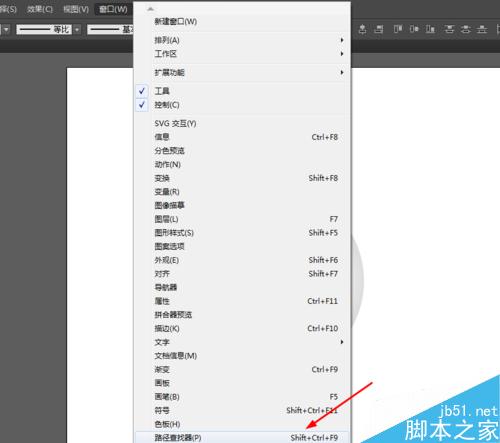
Task: Select 路径查找器(P) menu entry
Action: coord(242,437)
